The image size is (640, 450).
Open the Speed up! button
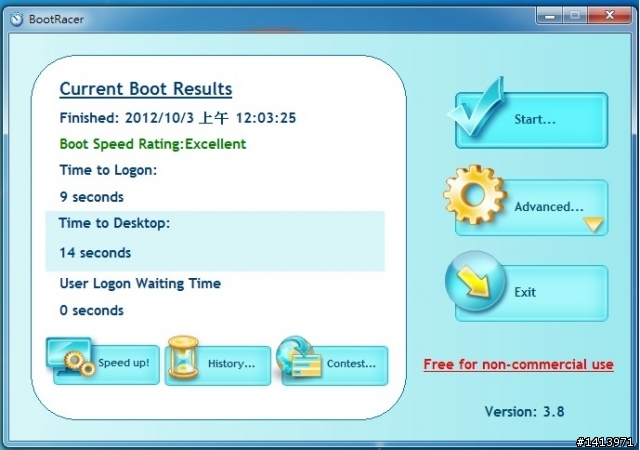pos(106,364)
